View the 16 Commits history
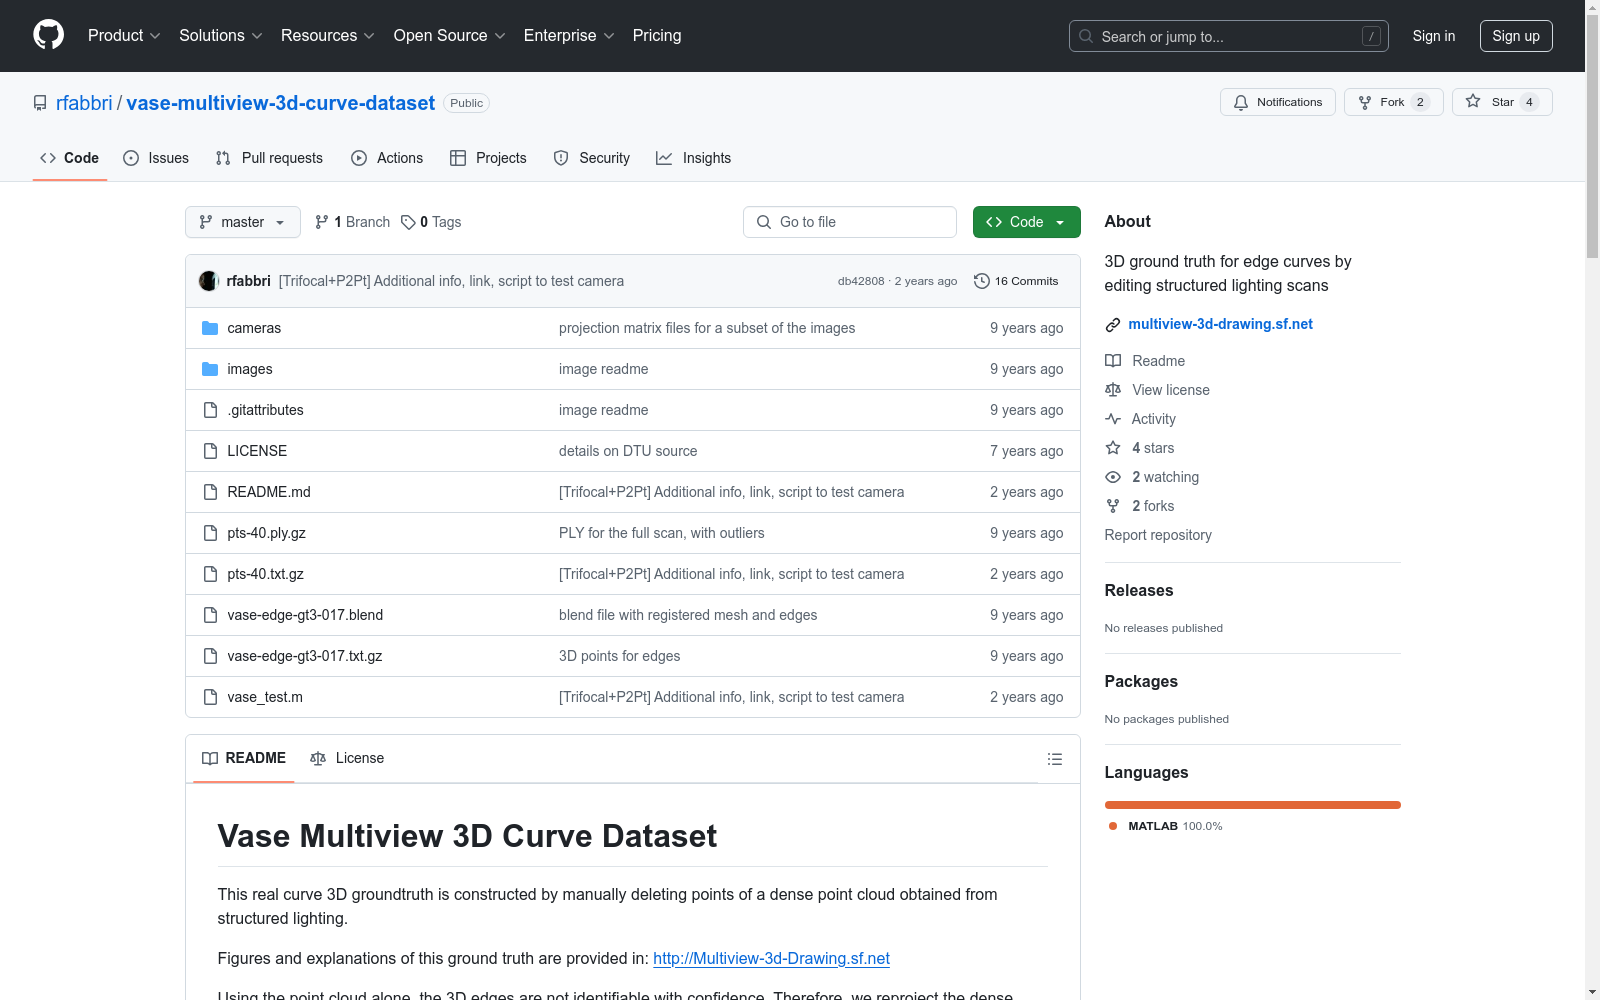 pos(1016,281)
